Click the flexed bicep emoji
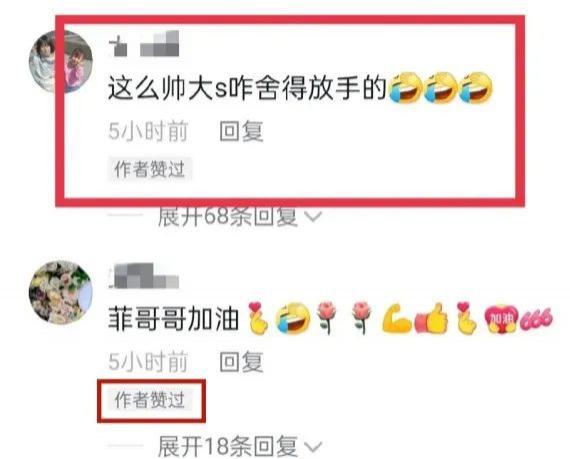The width and height of the screenshot is (570, 459). pyautogui.click(x=397, y=319)
